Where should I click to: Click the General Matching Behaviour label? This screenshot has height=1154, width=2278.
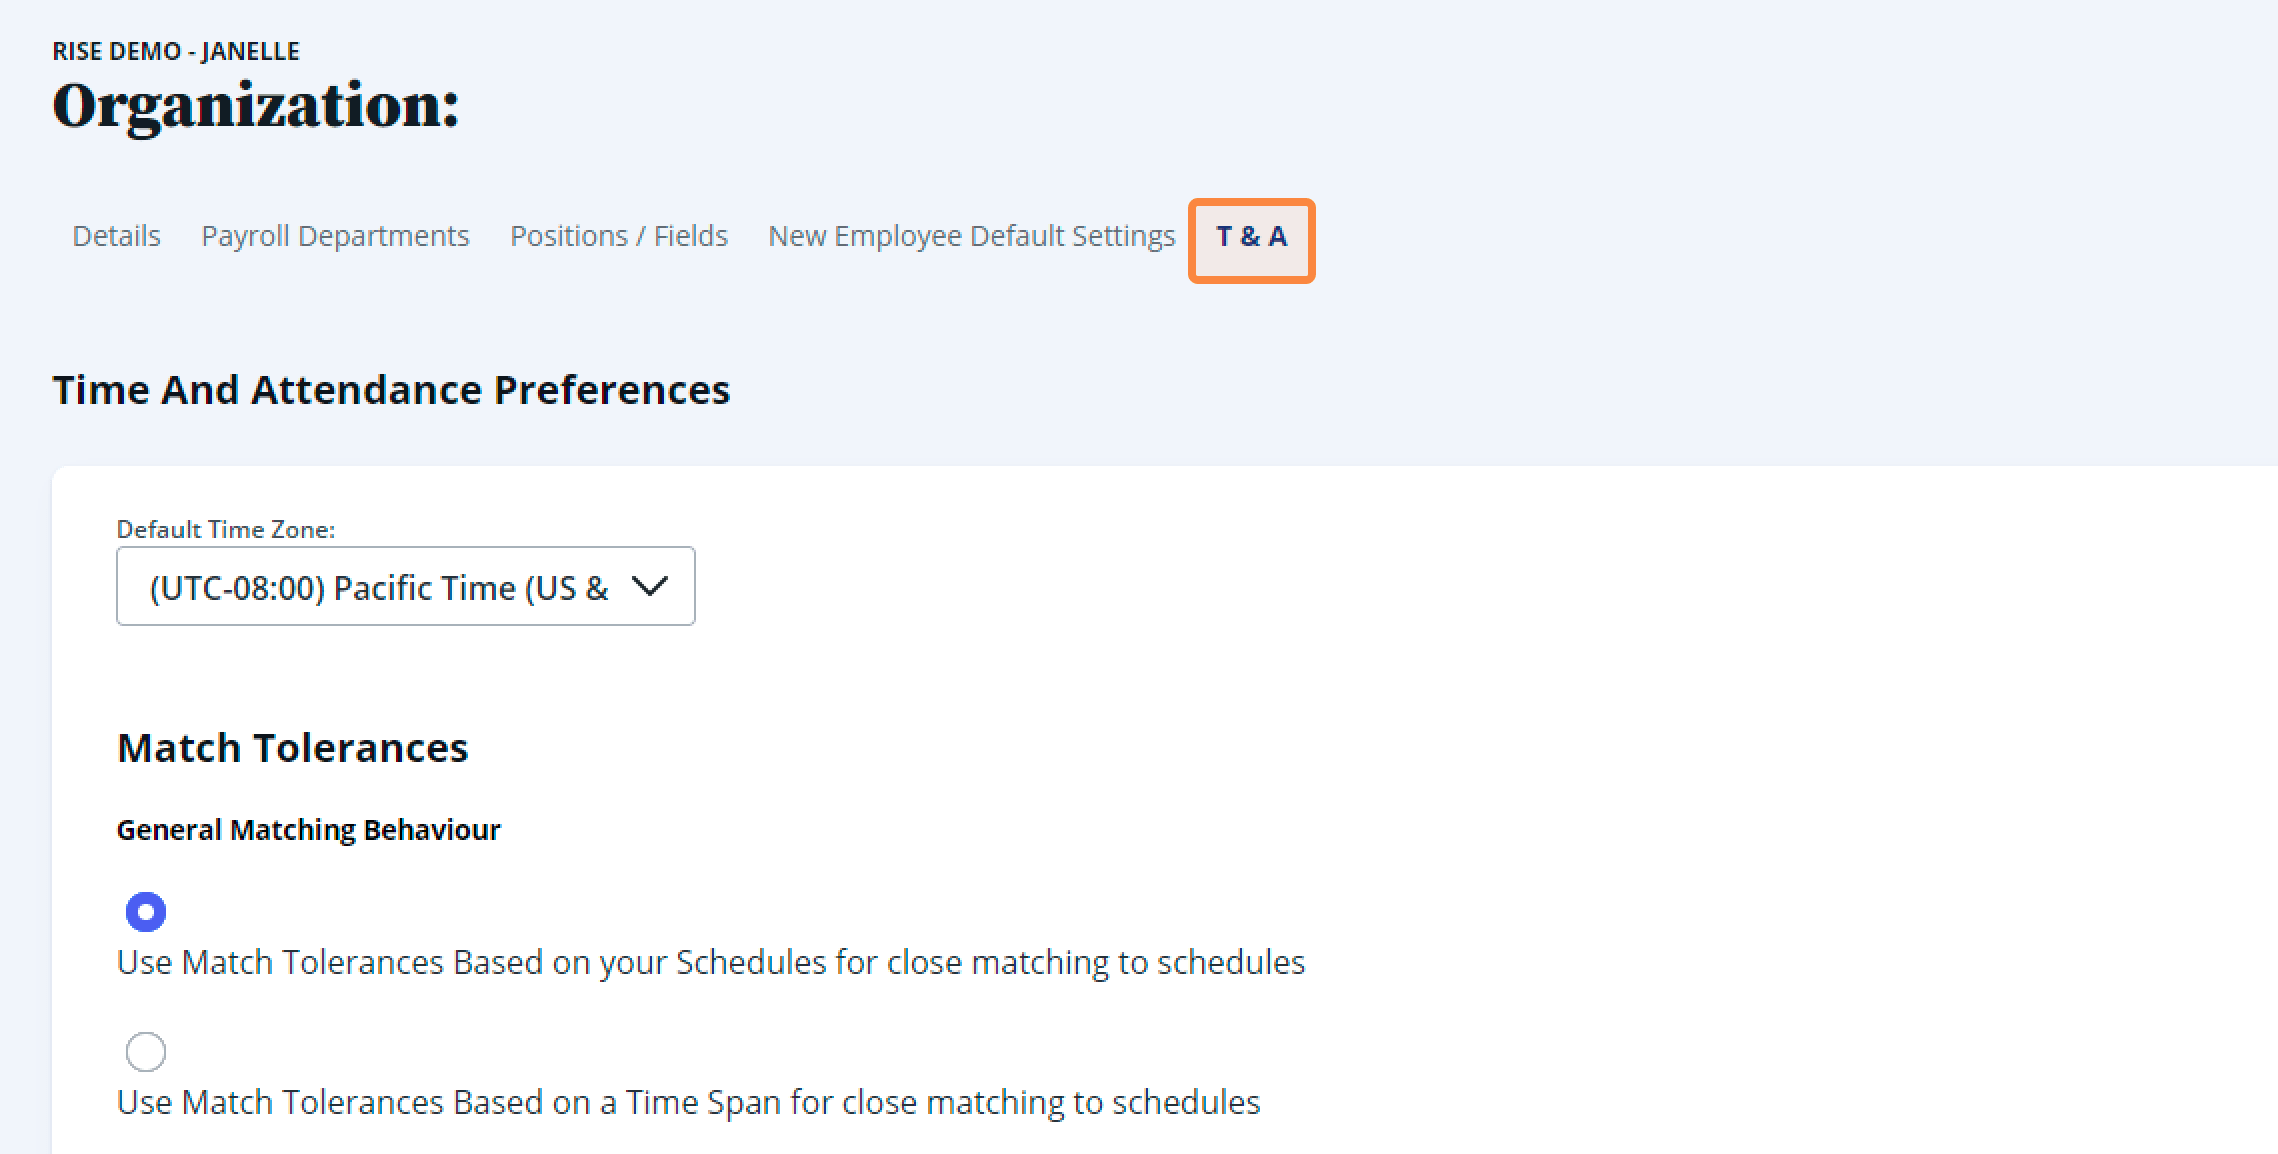tap(308, 829)
